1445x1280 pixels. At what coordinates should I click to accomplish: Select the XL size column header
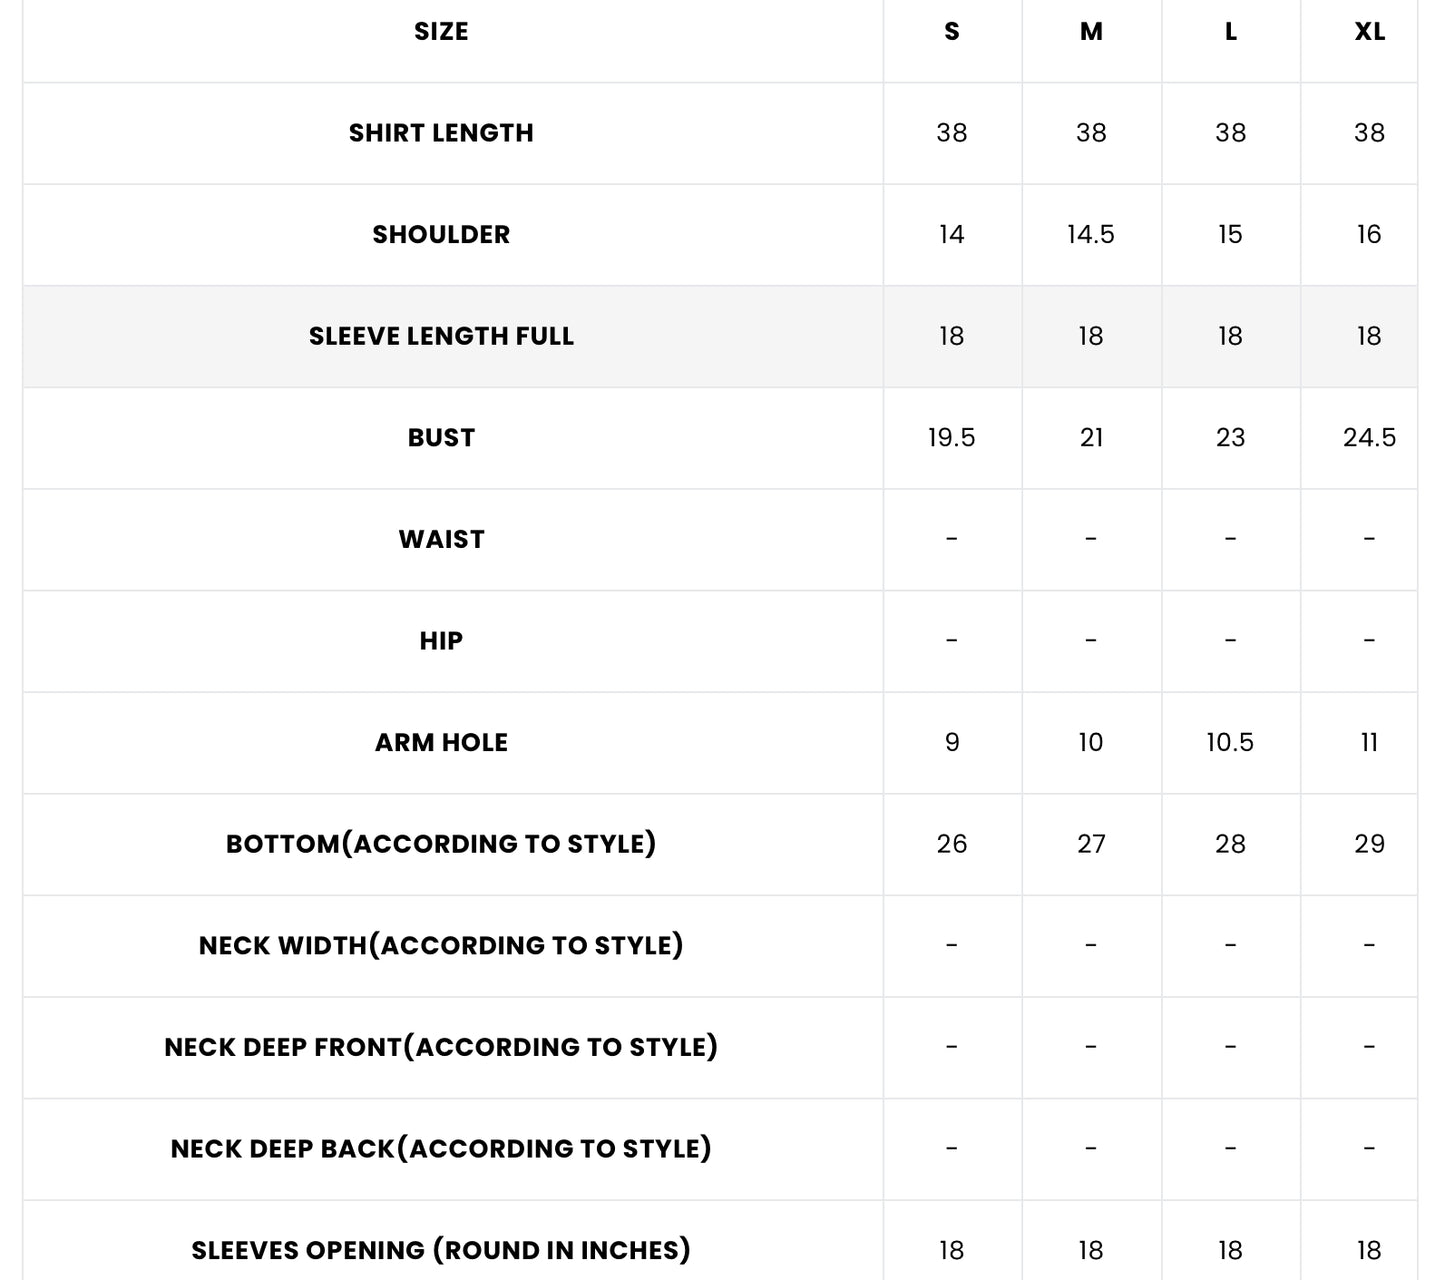click(1369, 32)
